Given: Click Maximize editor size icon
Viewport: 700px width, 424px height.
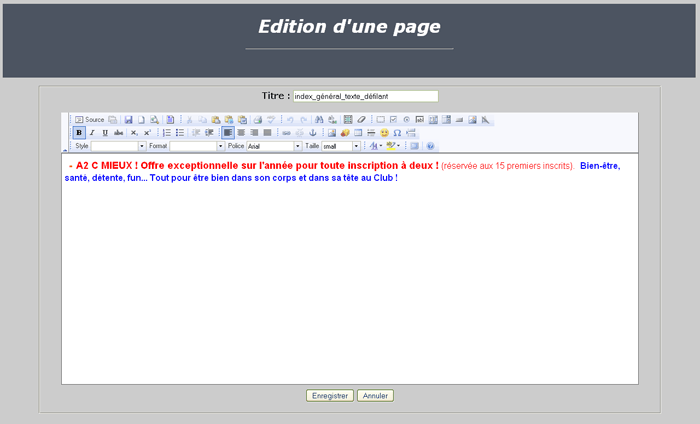Looking at the screenshot, I should [x=414, y=146].
